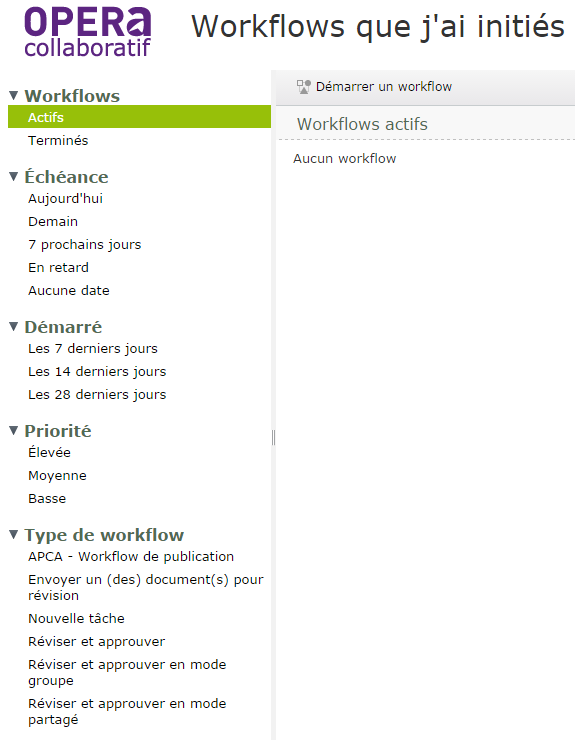Choose Basse priority filter

47,498
